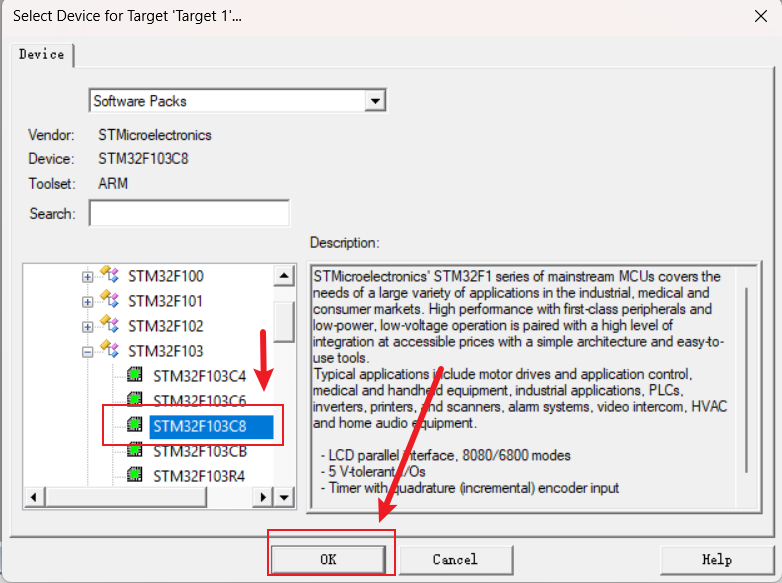Click the device tree scroll-left arrow

coord(34,497)
